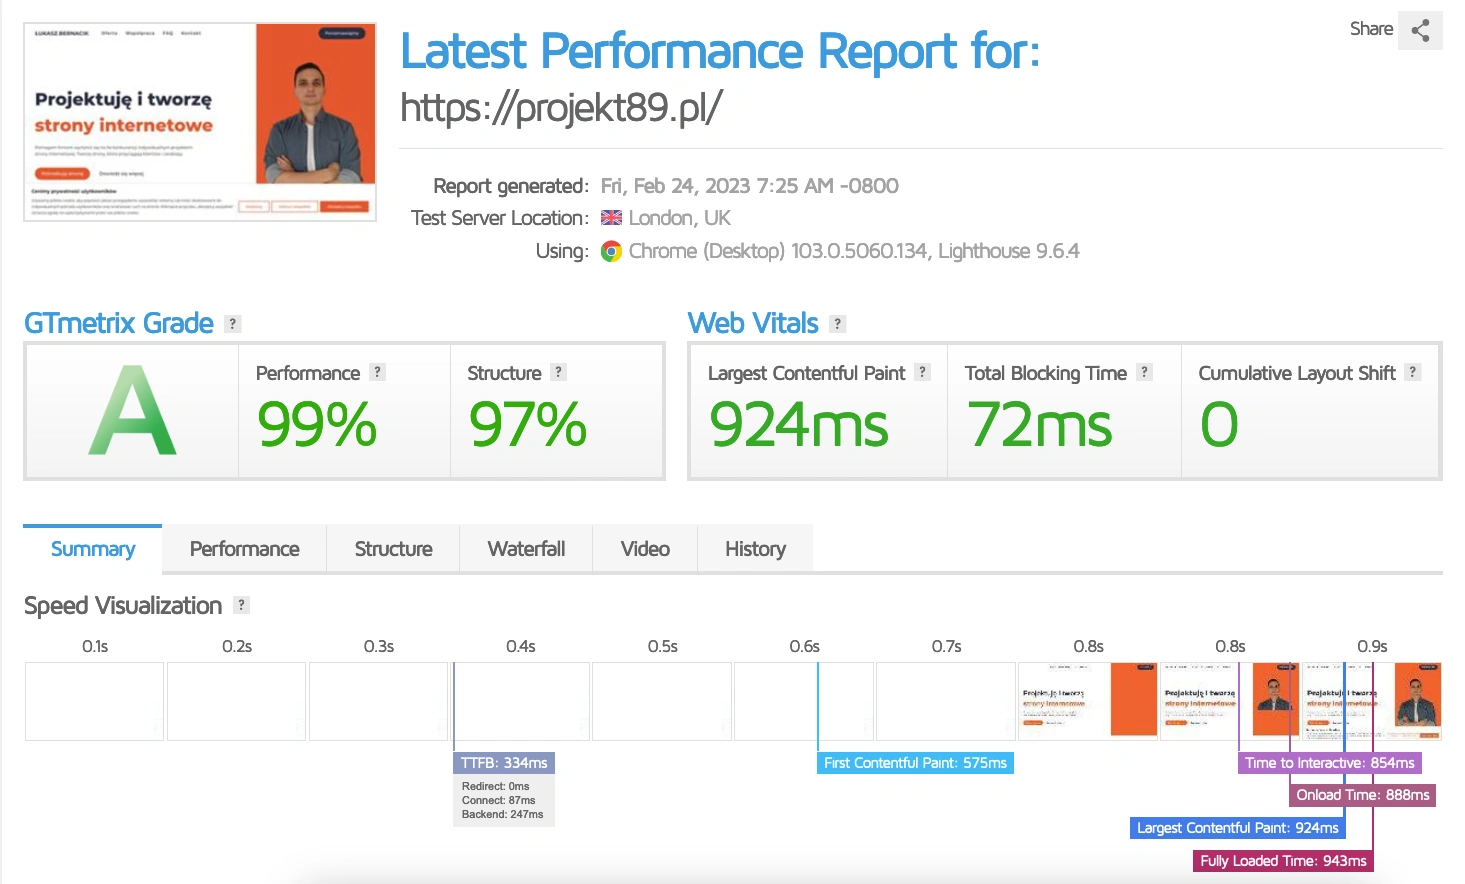1465x884 pixels.
Task: Open help for the Structure score
Action: pos(558,372)
